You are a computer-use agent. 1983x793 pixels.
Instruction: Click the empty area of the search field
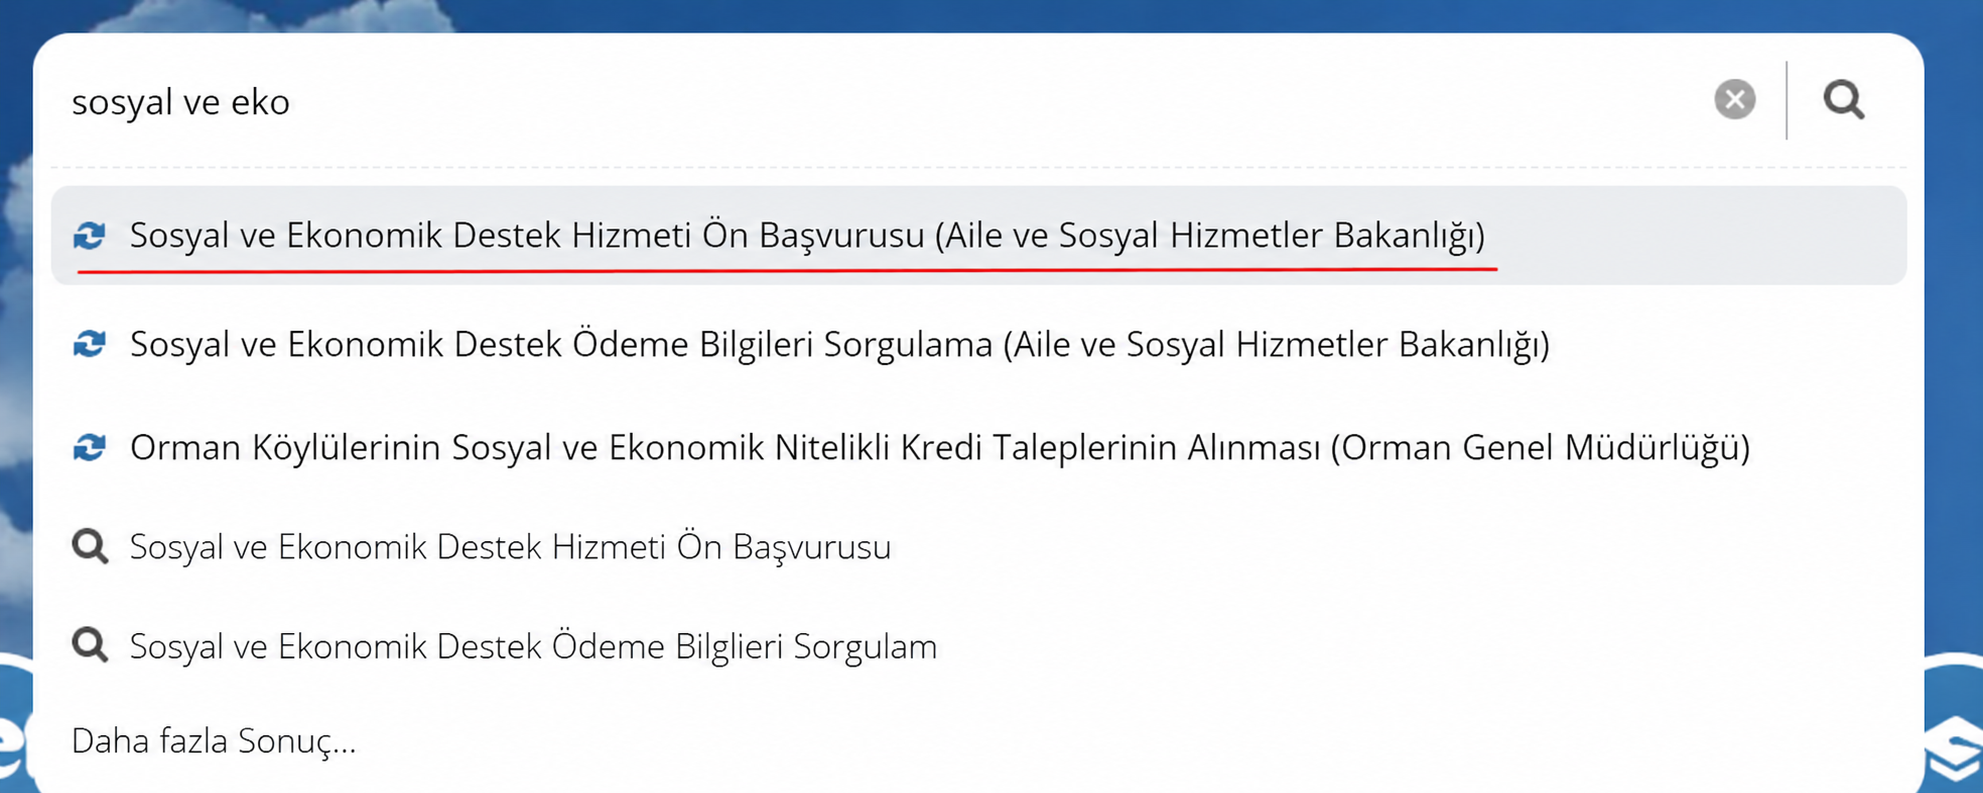pos(1000,100)
